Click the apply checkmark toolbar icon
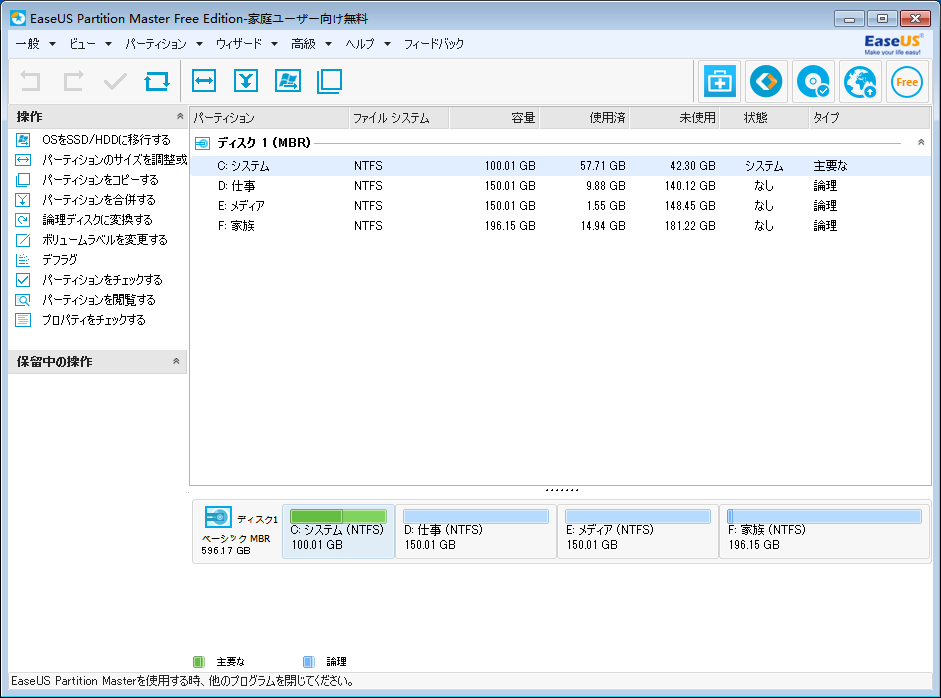This screenshot has width=941, height=698. 115,81
